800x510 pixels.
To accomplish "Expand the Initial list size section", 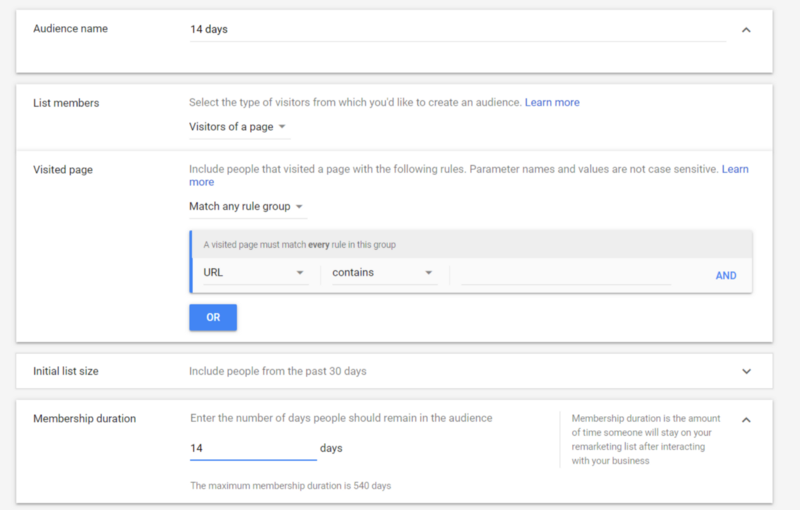I will (746, 371).
